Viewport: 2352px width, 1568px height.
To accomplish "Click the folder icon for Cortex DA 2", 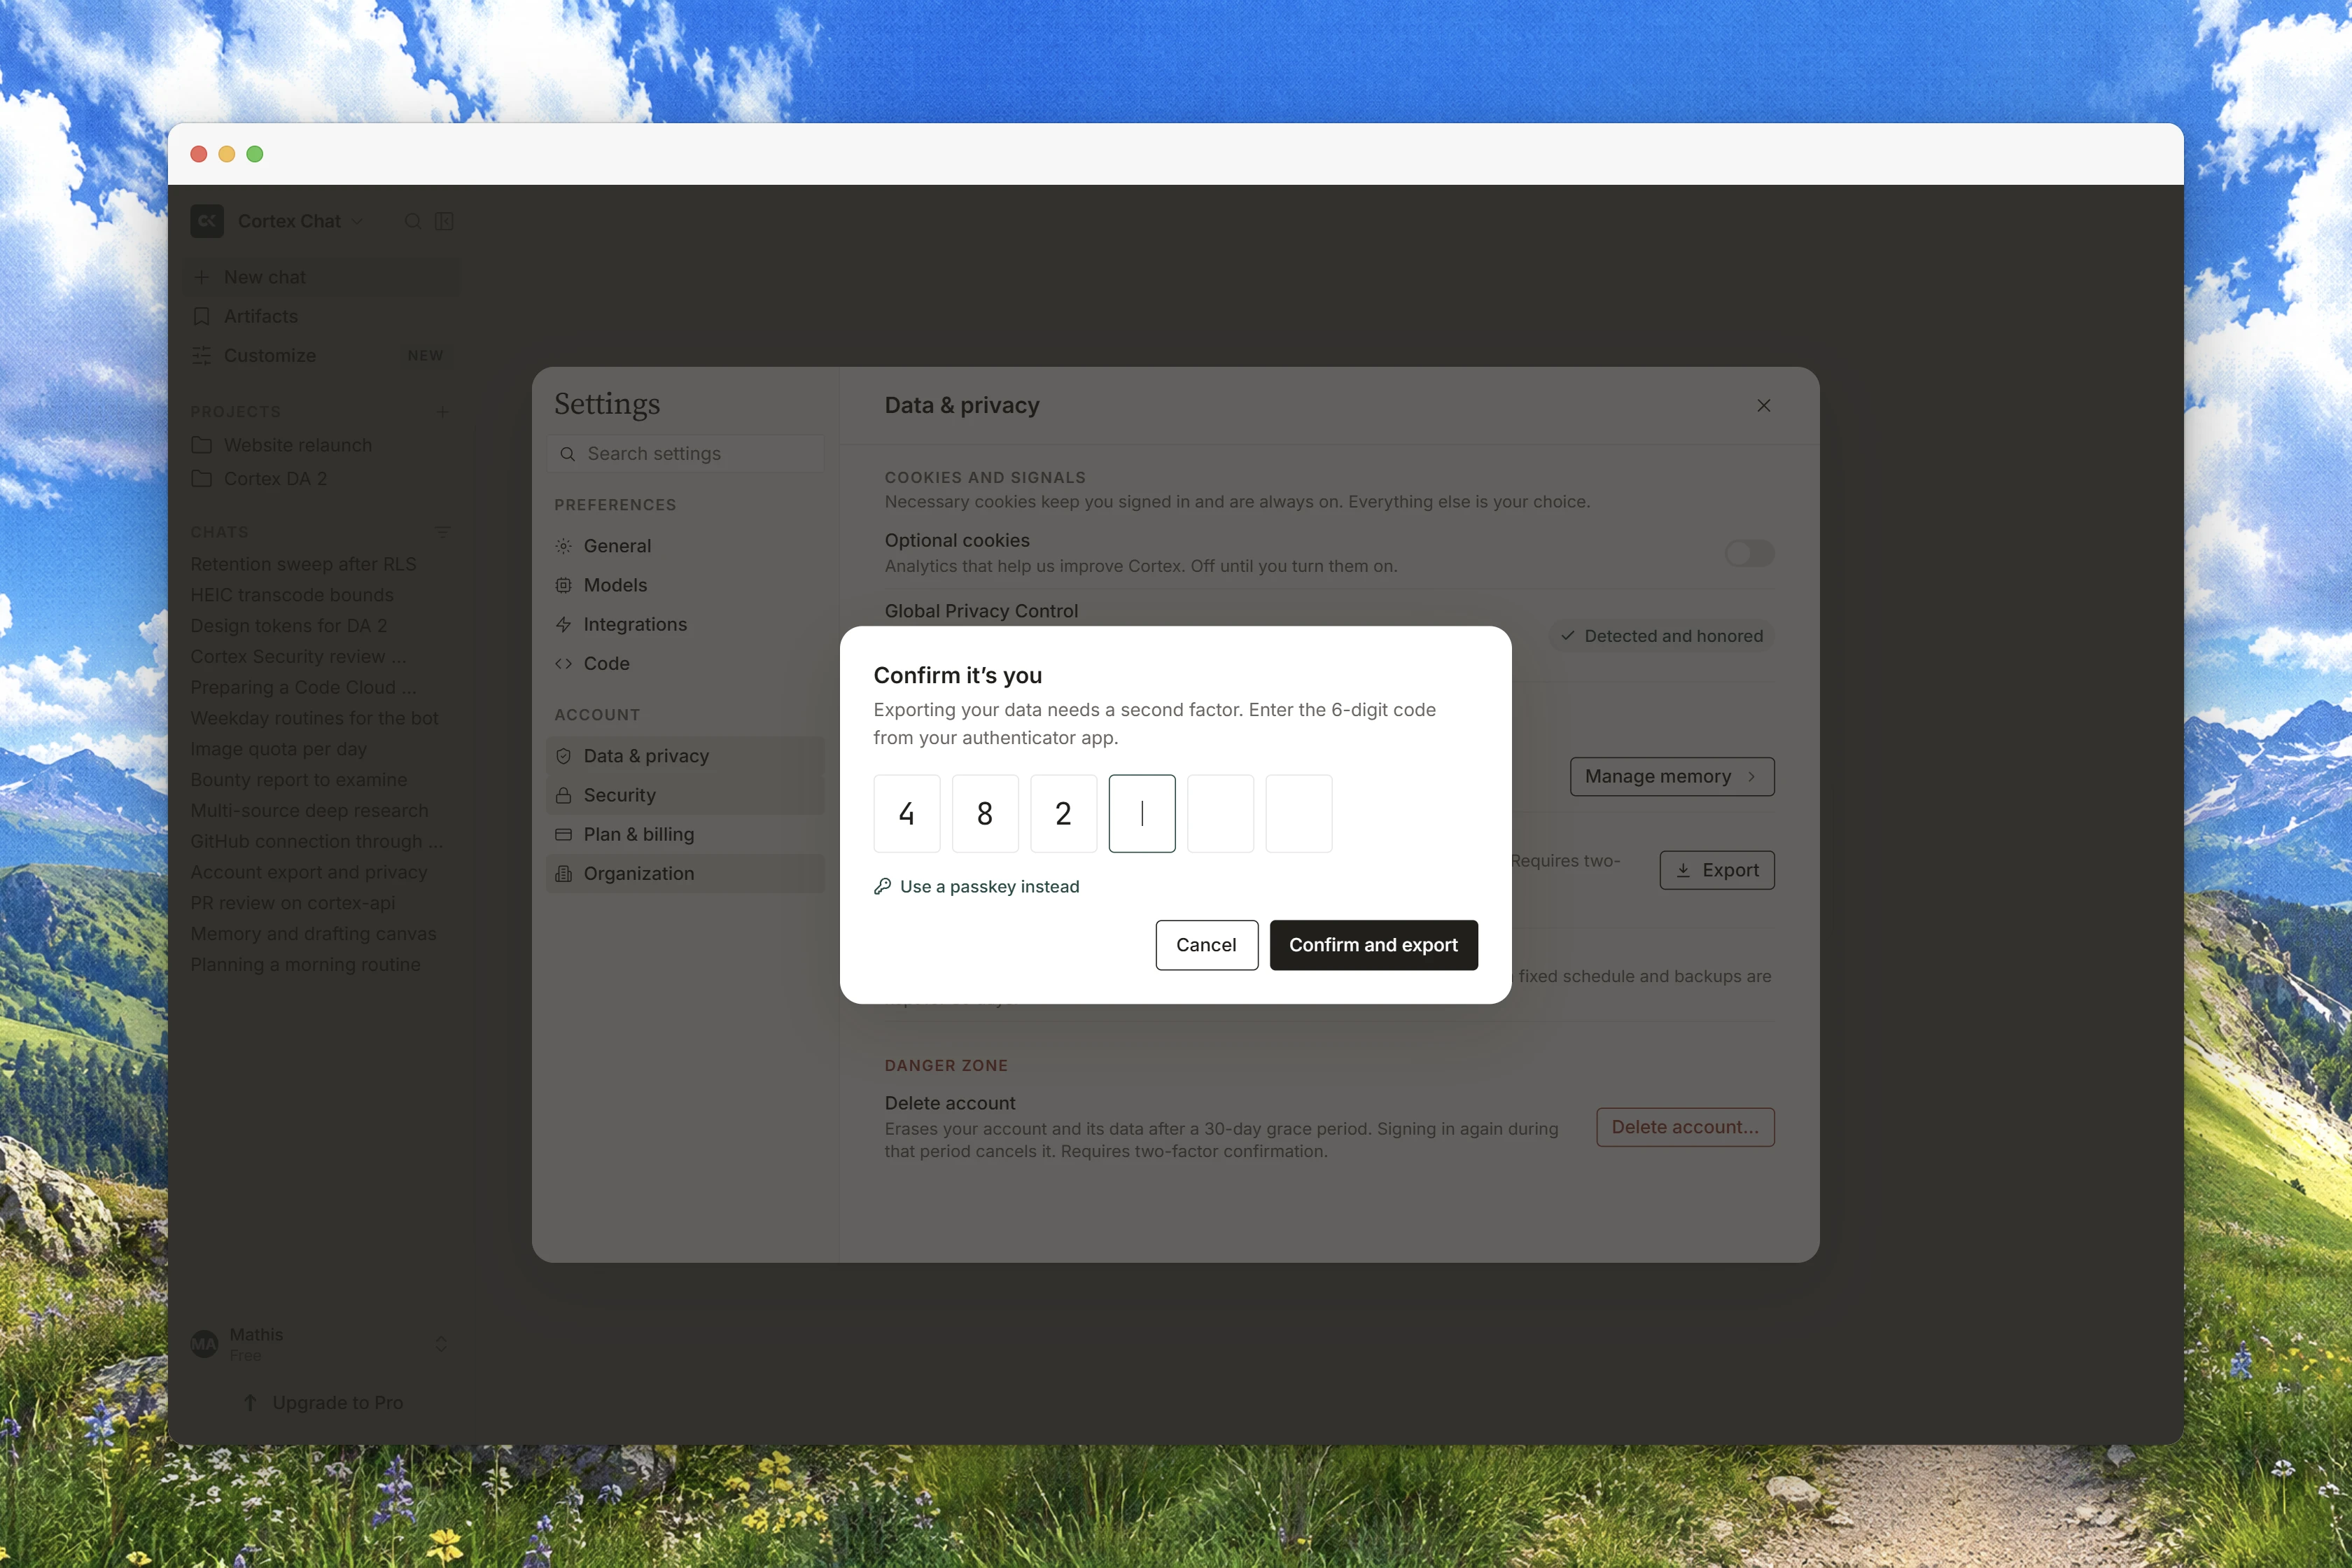I will point(201,479).
